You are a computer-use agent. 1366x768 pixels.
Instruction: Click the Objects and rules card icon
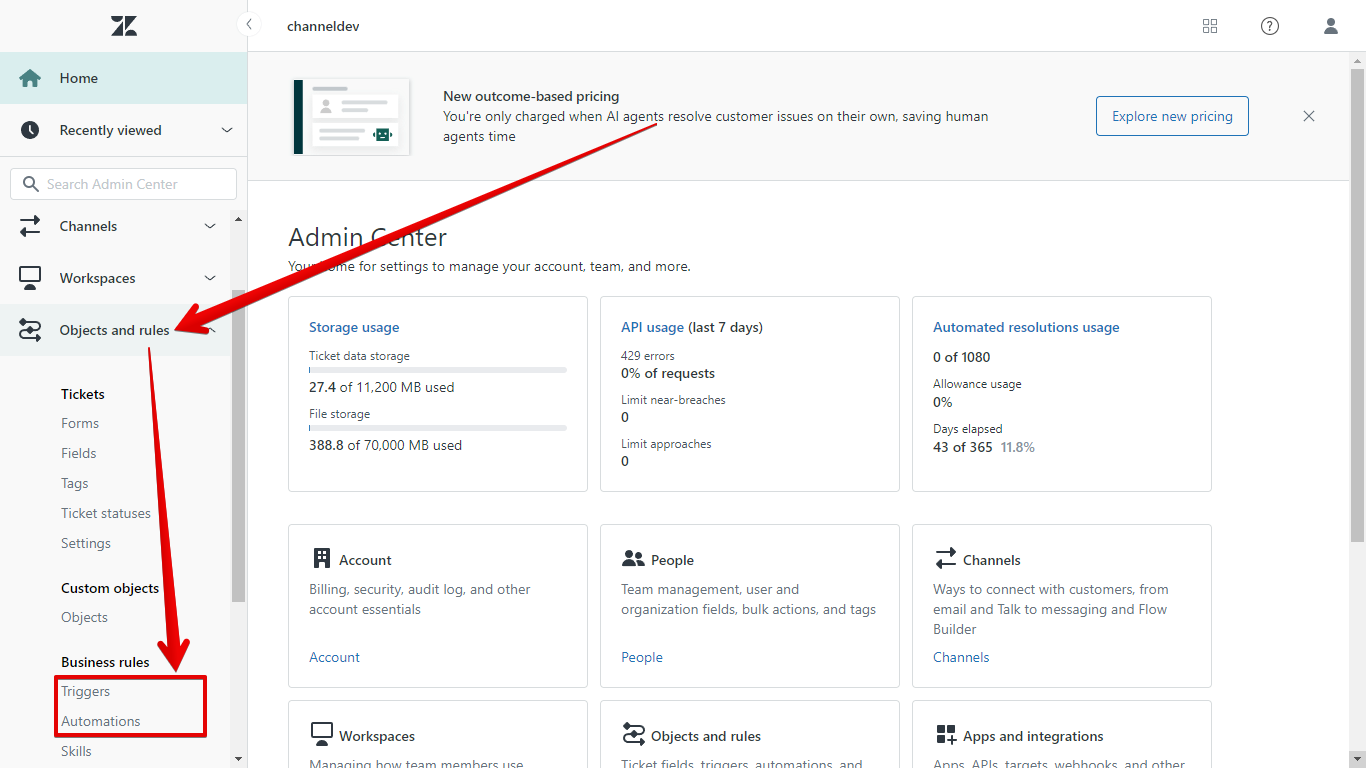(634, 735)
